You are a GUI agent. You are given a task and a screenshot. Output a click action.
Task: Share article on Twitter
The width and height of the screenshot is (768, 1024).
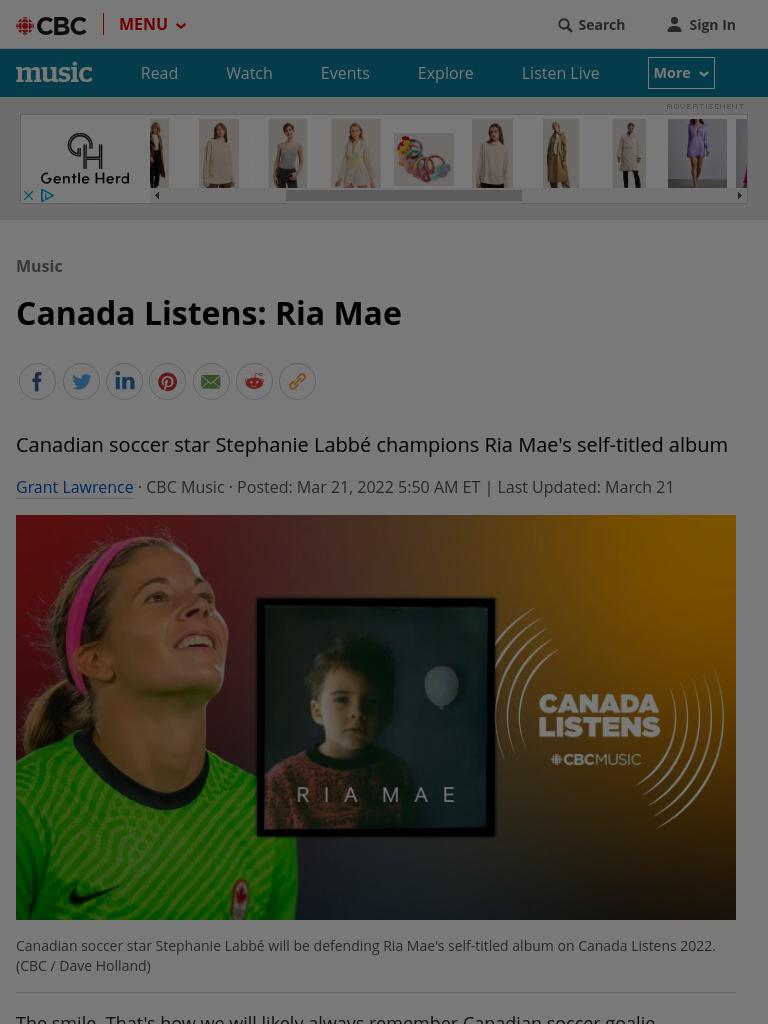coord(81,381)
